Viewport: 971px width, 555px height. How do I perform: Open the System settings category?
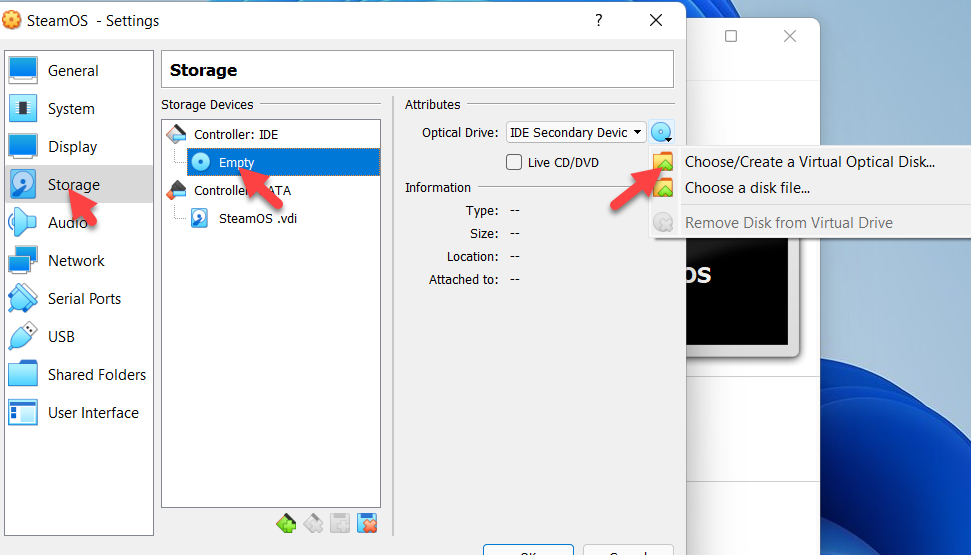70,109
